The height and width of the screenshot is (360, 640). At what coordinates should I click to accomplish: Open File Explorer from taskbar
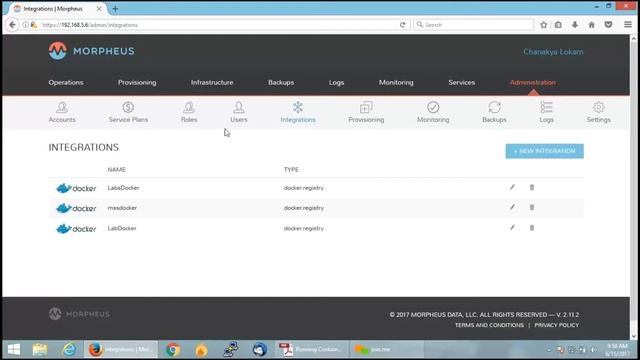click(x=40, y=349)
